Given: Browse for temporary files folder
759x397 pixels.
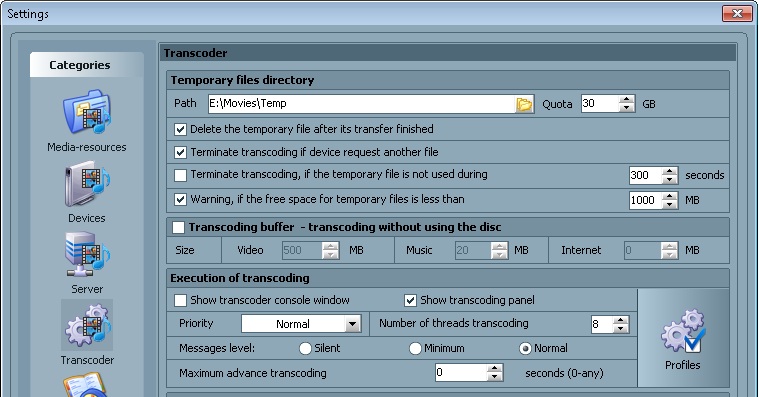Looking at the screenshot, I should point(524,104).
